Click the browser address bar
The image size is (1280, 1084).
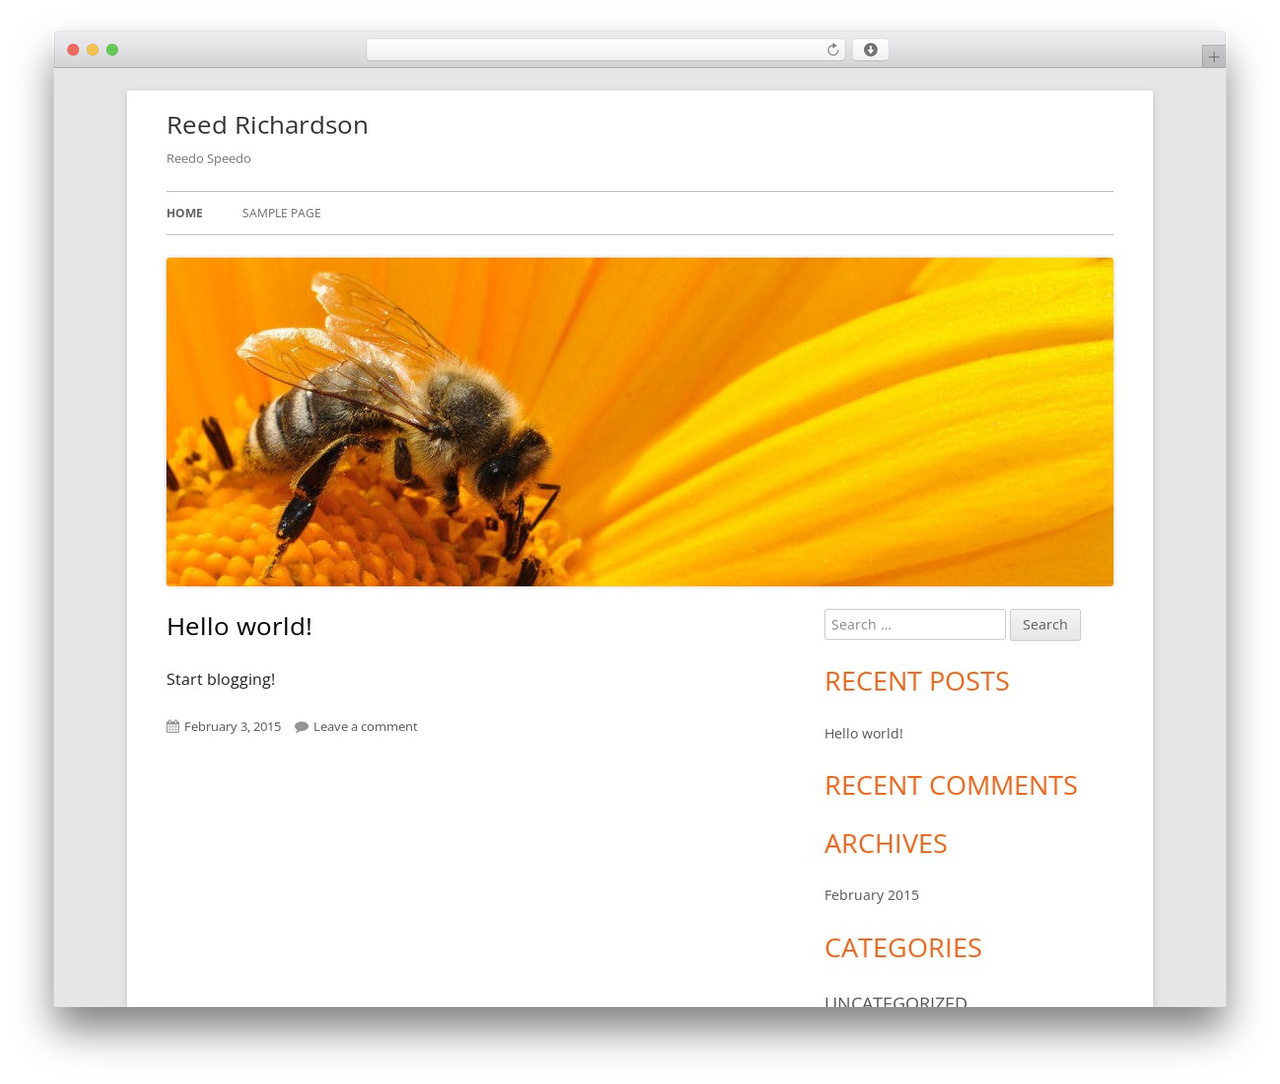coord(605,50)
